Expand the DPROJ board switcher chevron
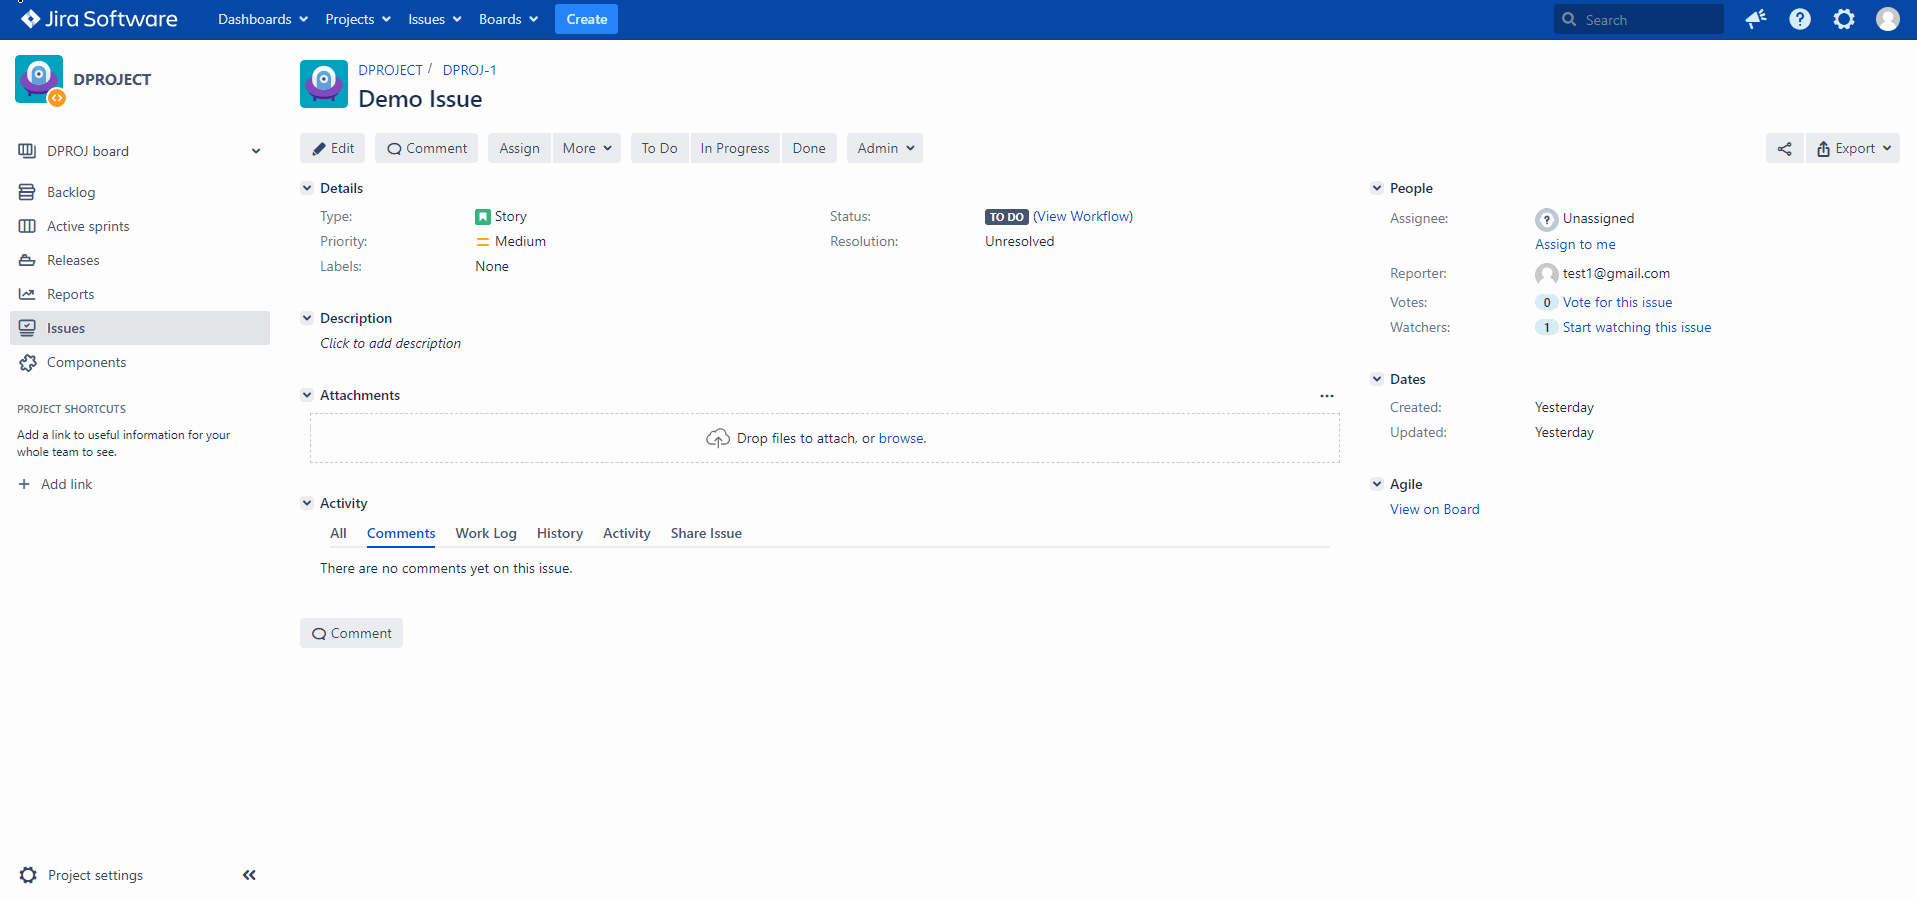 point(256,151)
